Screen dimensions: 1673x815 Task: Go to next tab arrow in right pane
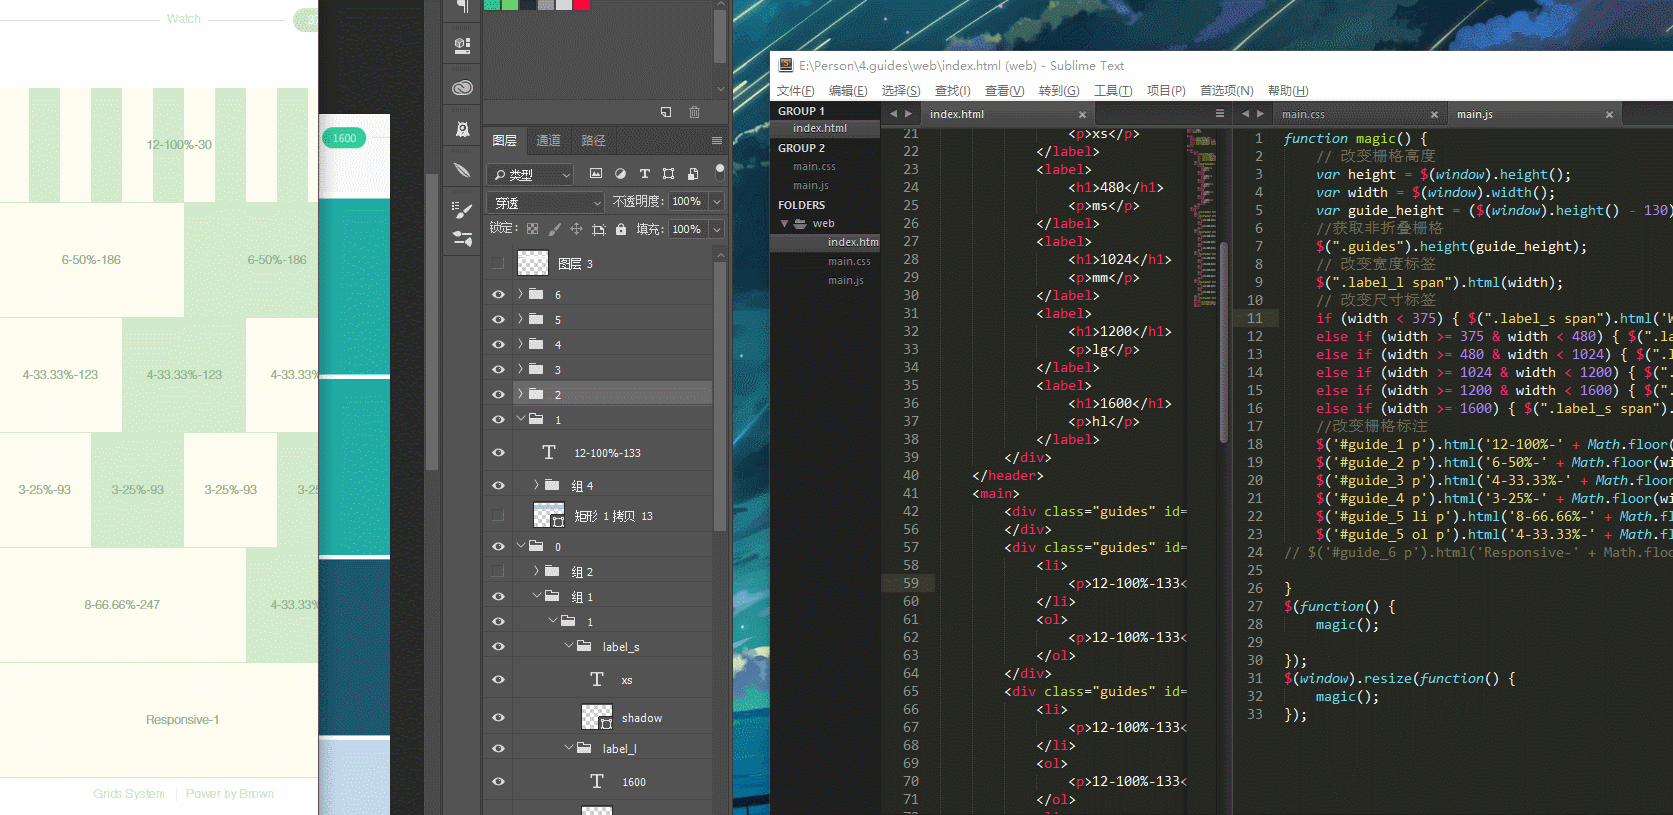(1260, 114)
